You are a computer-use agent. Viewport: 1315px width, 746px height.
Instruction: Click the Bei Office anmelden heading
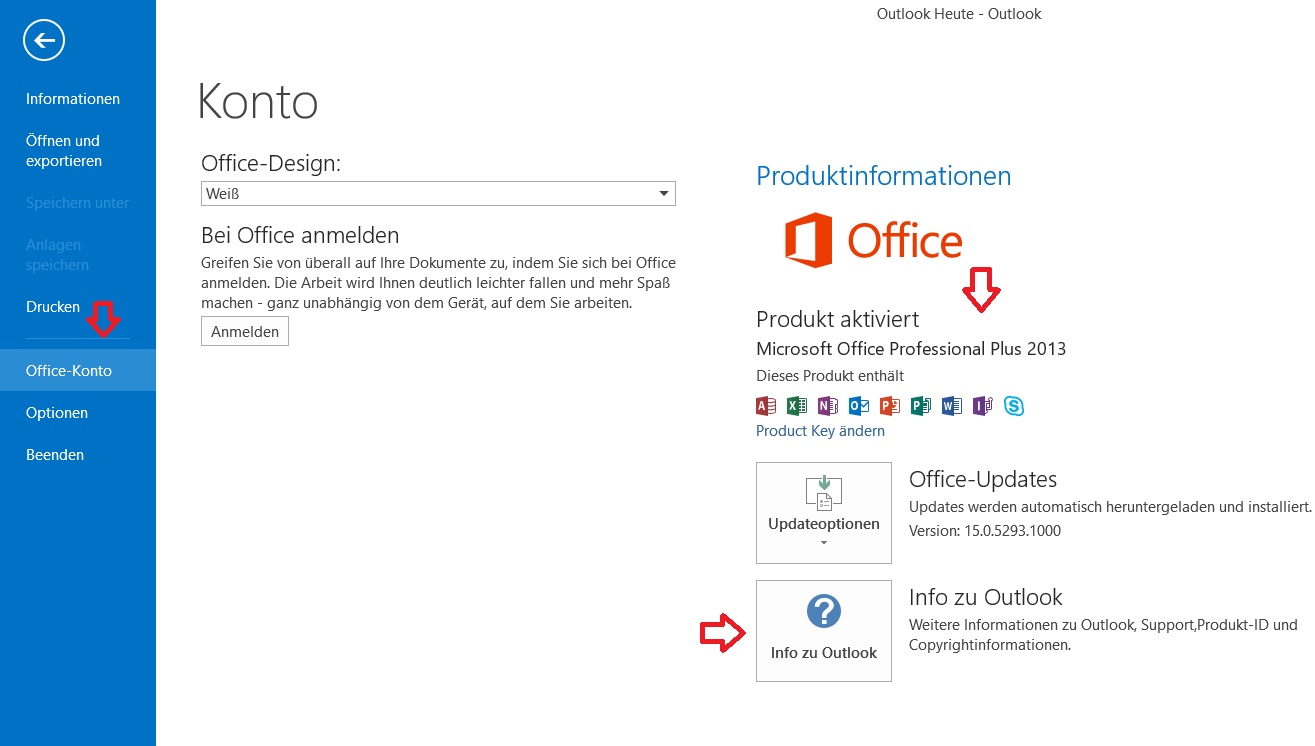click(300, 235)
